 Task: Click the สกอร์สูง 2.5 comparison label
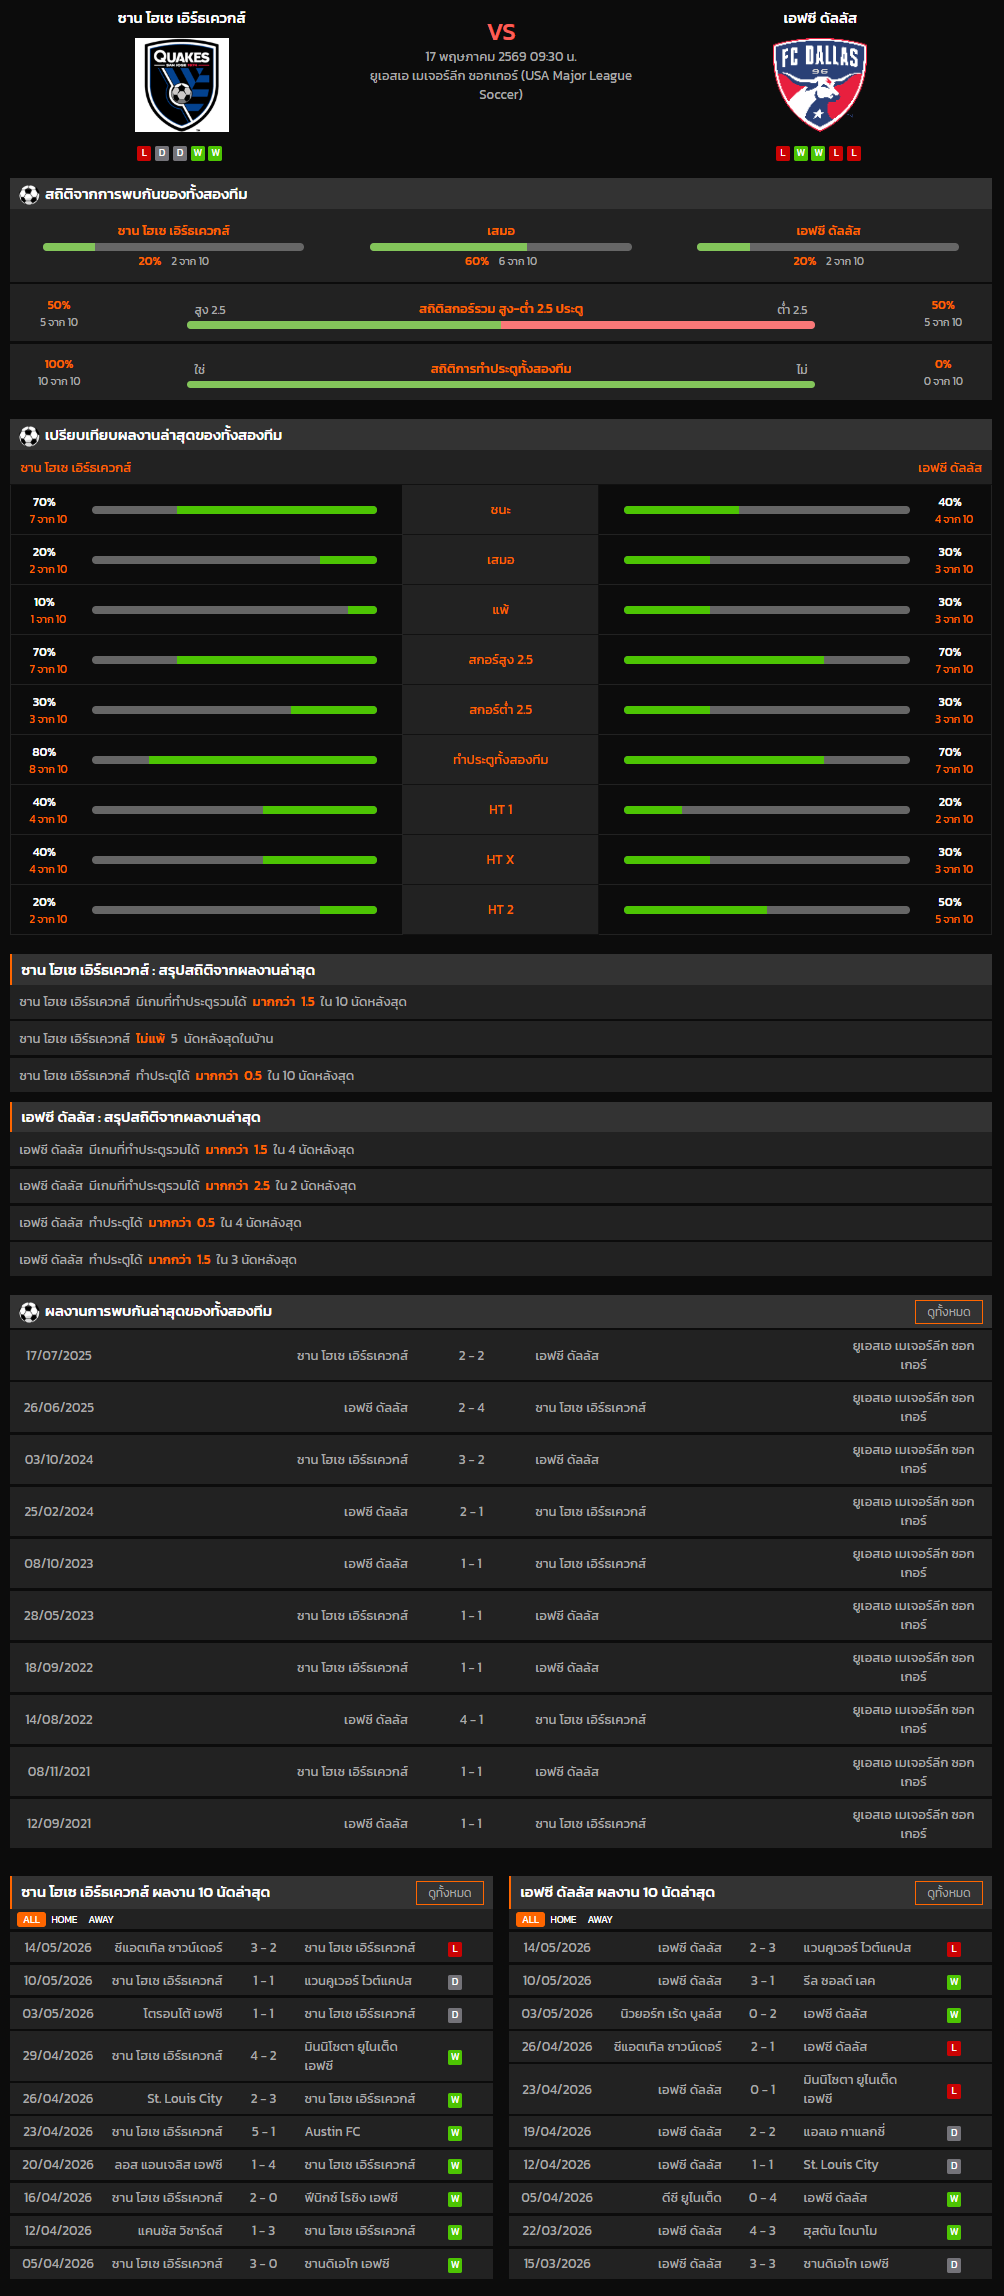tap(500, 660)
